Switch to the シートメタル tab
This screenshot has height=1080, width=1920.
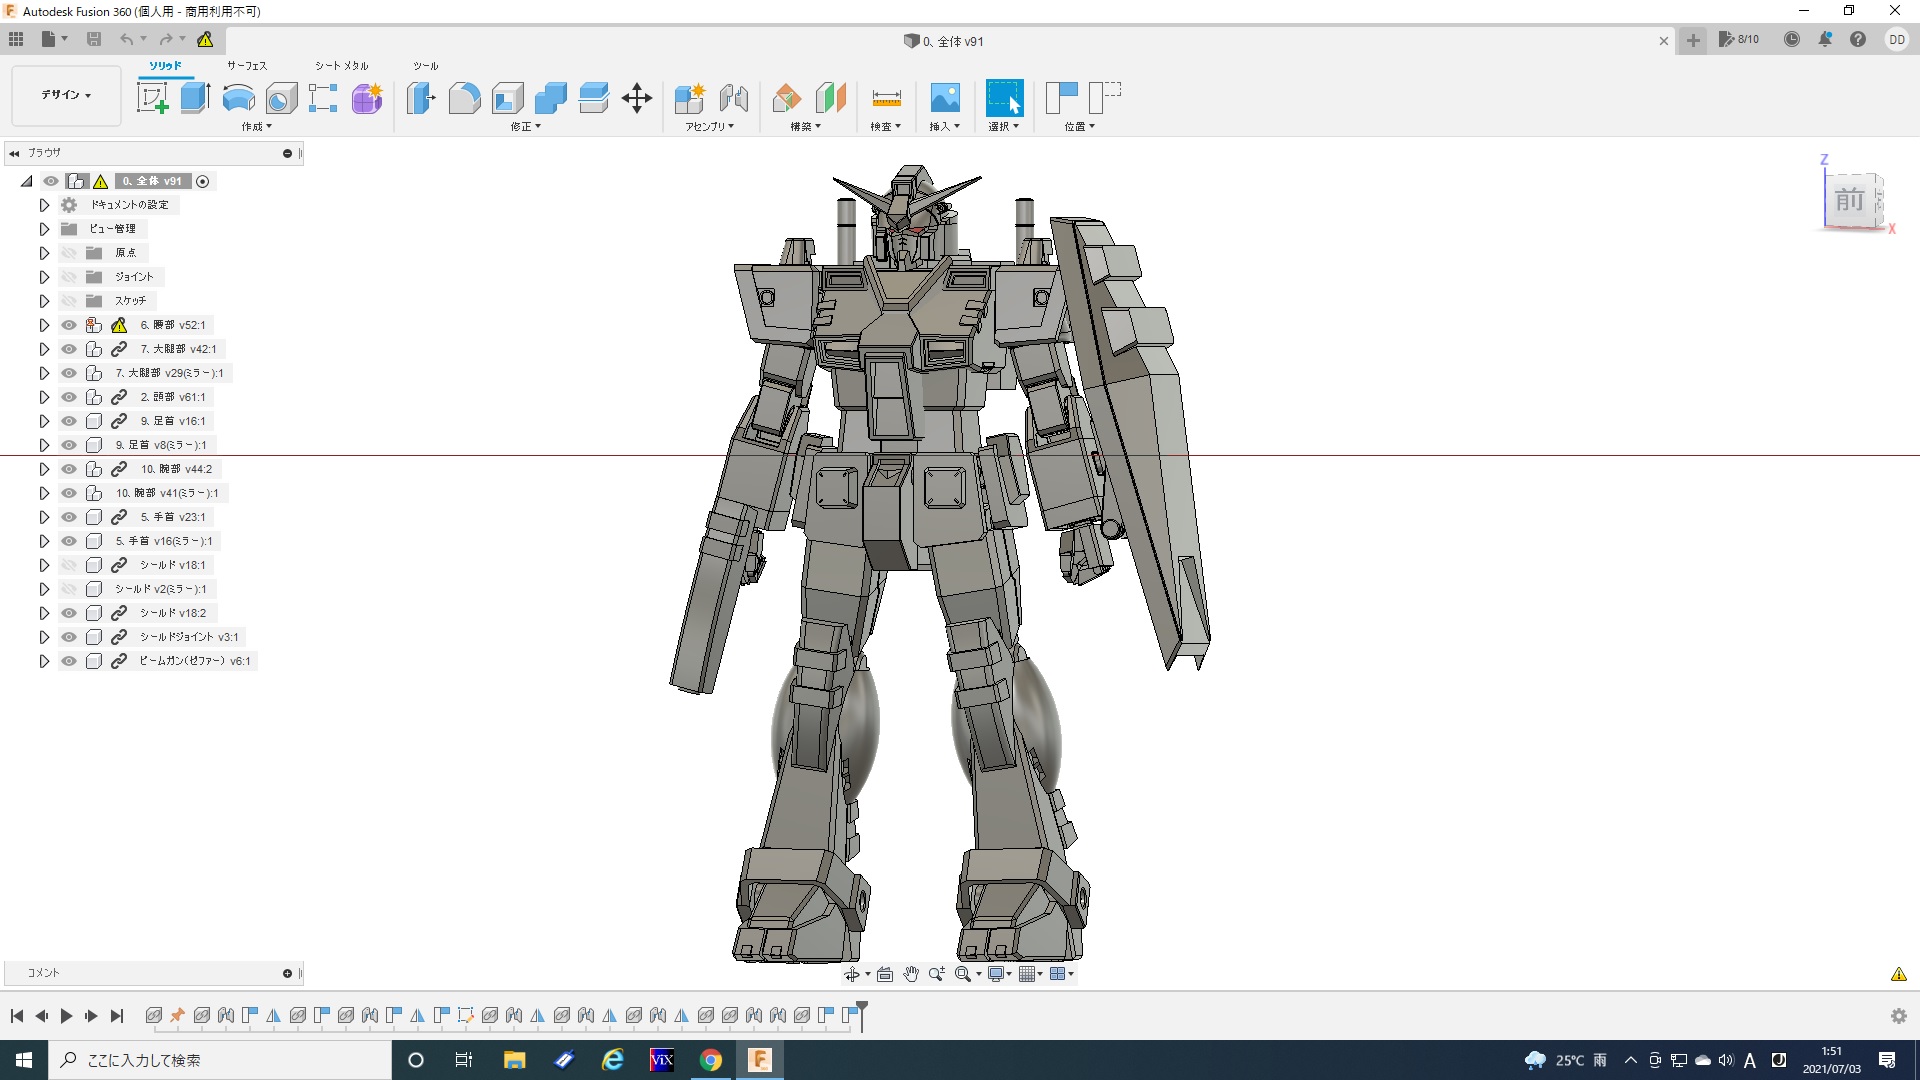click(x=341, y=66)
